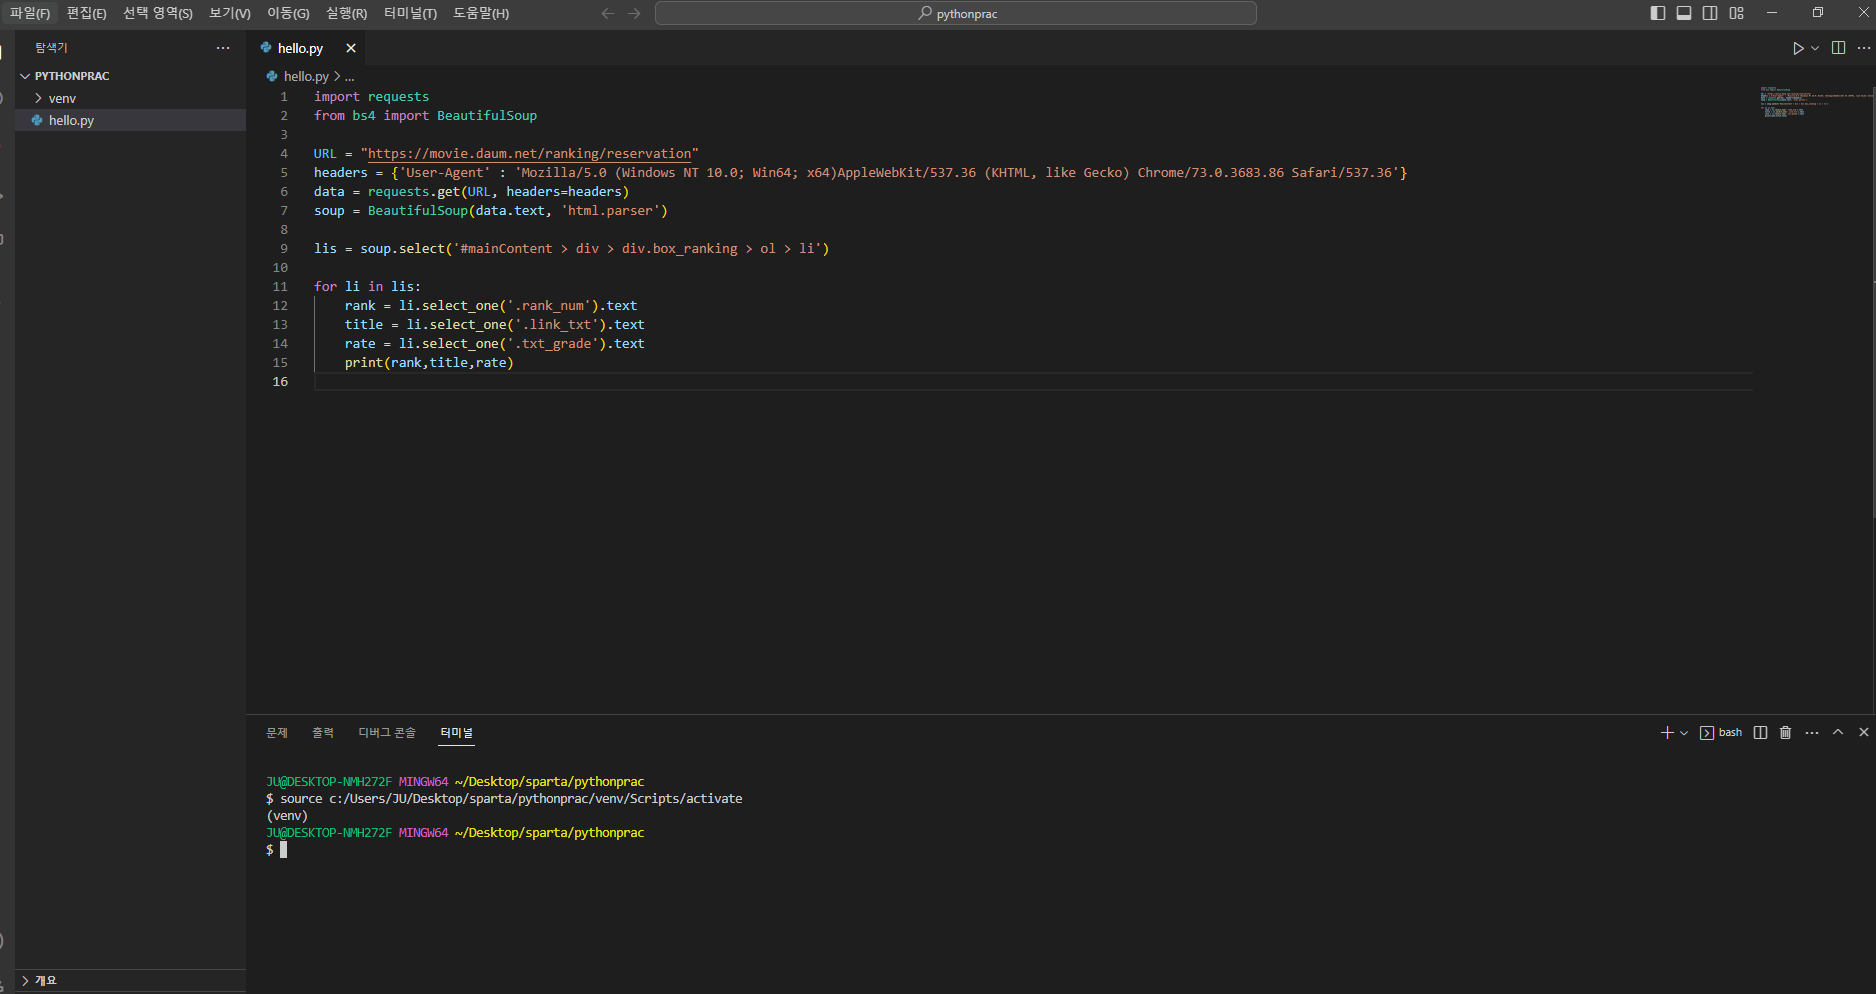This screenshot has height=994, width=1876.
Task: Open the 실행(R) menu
Action: [346, 13]
